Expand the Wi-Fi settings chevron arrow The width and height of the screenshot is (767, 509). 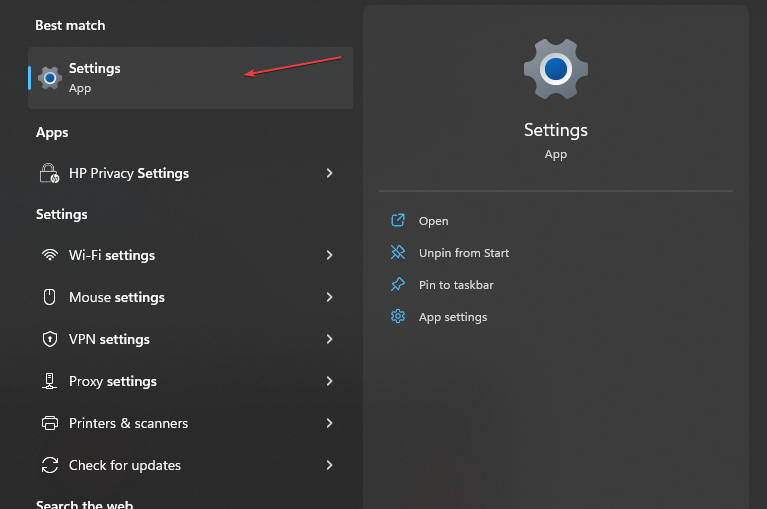[329, 255]
